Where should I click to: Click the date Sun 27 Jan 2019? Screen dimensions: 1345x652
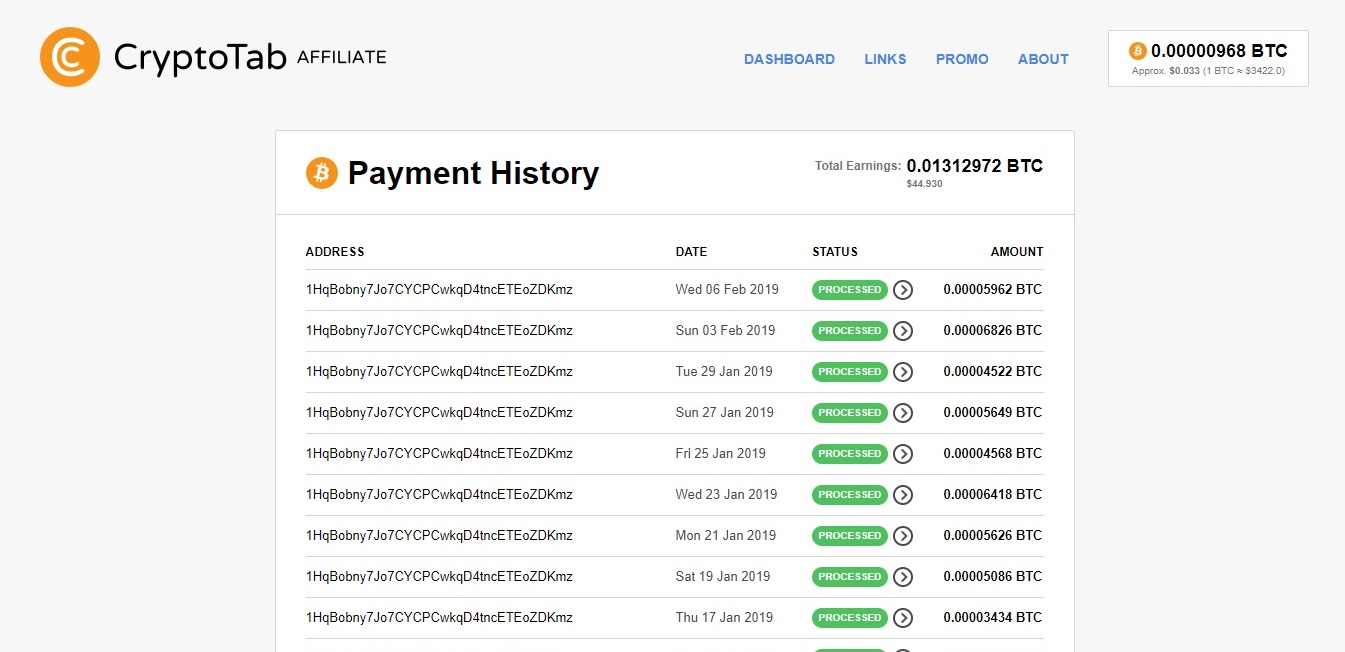point(725,413)
